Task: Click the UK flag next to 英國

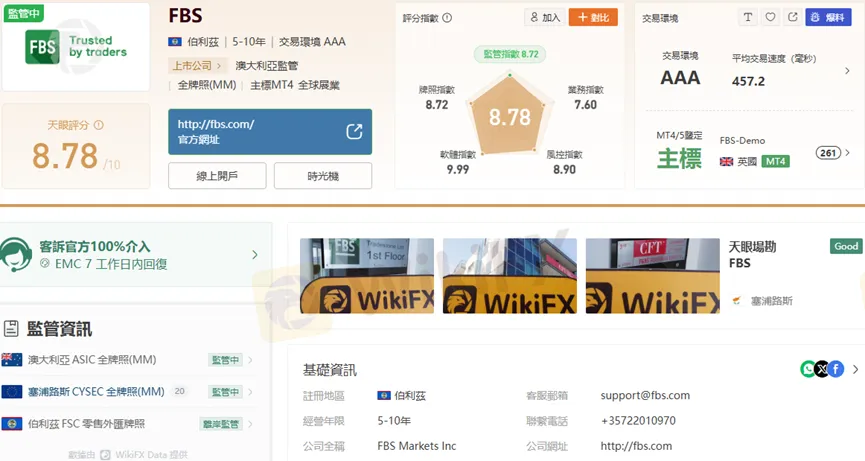Action: click(727, 162)
